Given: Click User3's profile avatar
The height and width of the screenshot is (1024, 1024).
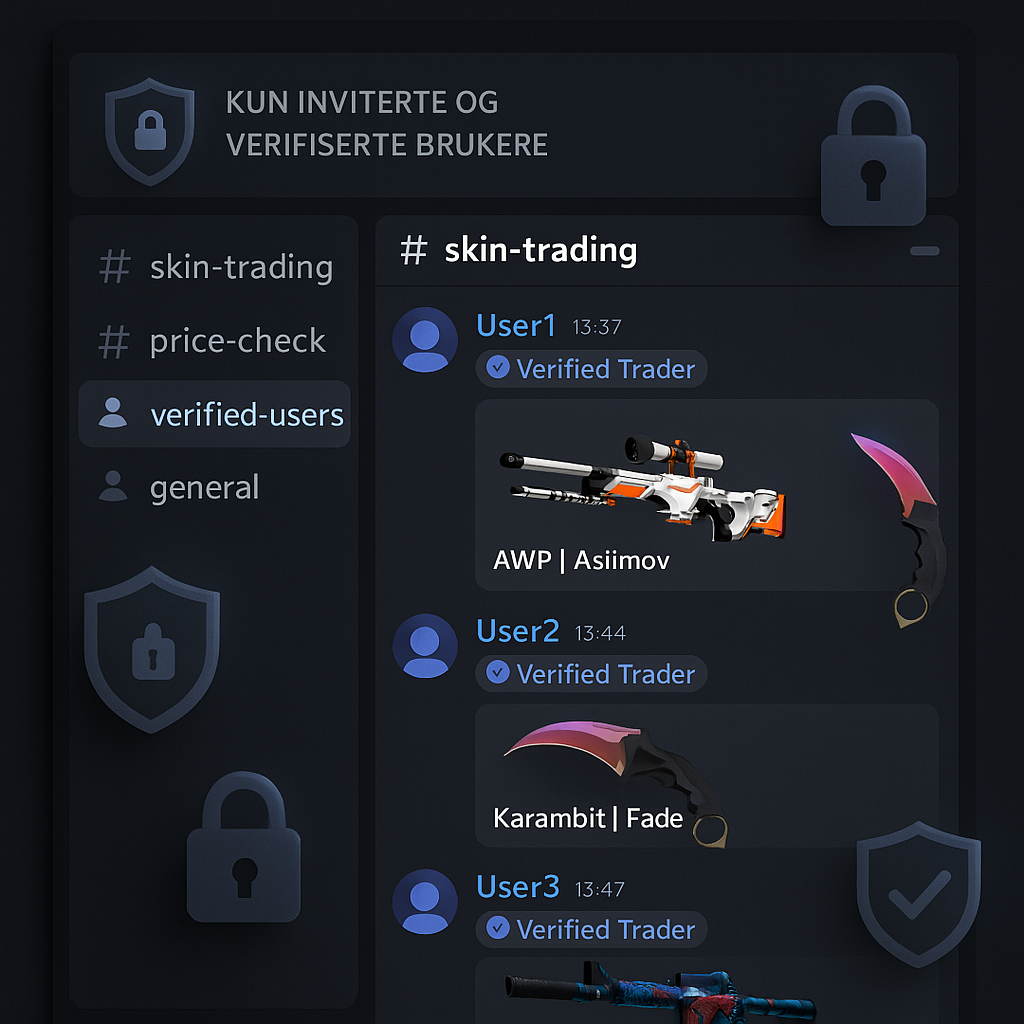Looking at the screenshot, I should 424,901.
